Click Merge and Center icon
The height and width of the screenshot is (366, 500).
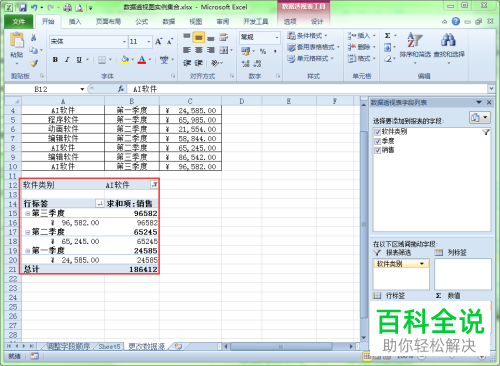pyautogui.click(x=224, y=50)
